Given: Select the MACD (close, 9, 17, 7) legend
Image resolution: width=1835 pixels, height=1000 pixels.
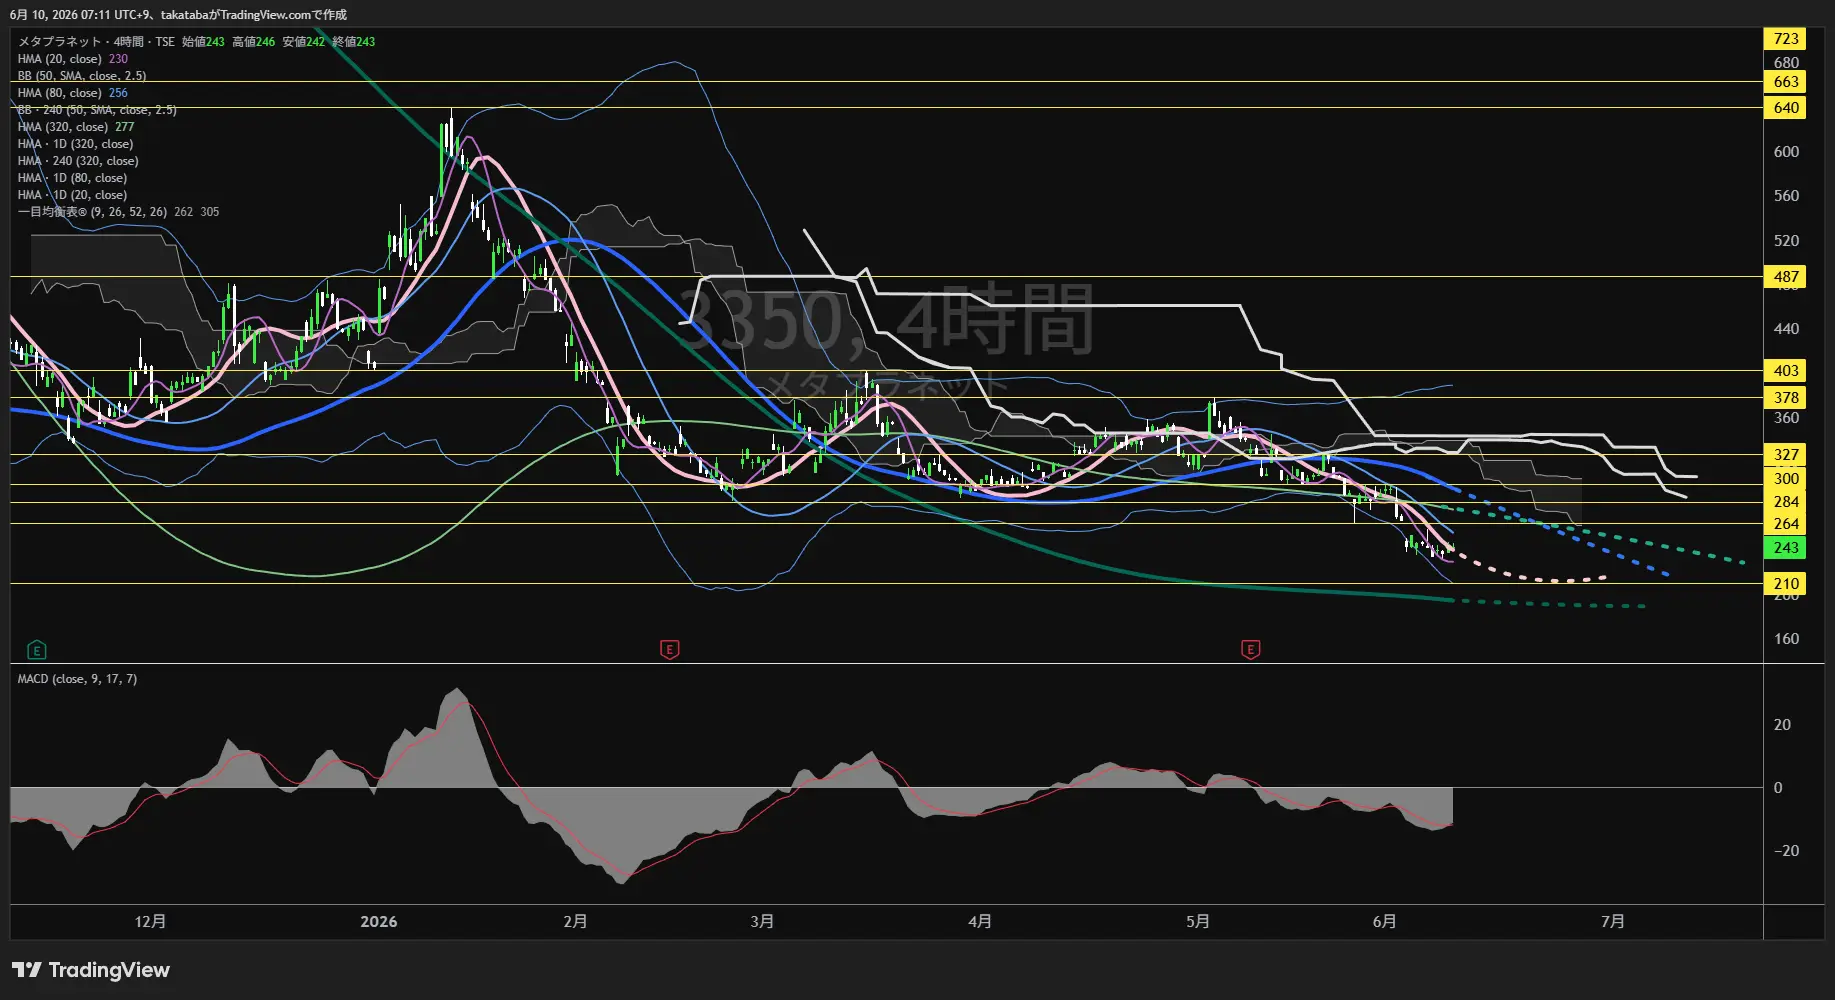Looking at the screenshot, I should pyautogui.click(x=77, y=679).
